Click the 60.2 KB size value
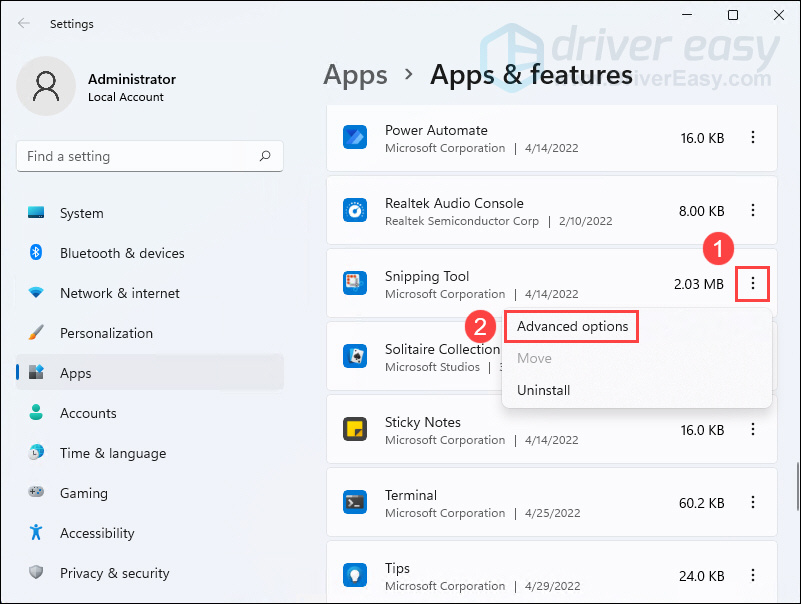 click(701, 503)
